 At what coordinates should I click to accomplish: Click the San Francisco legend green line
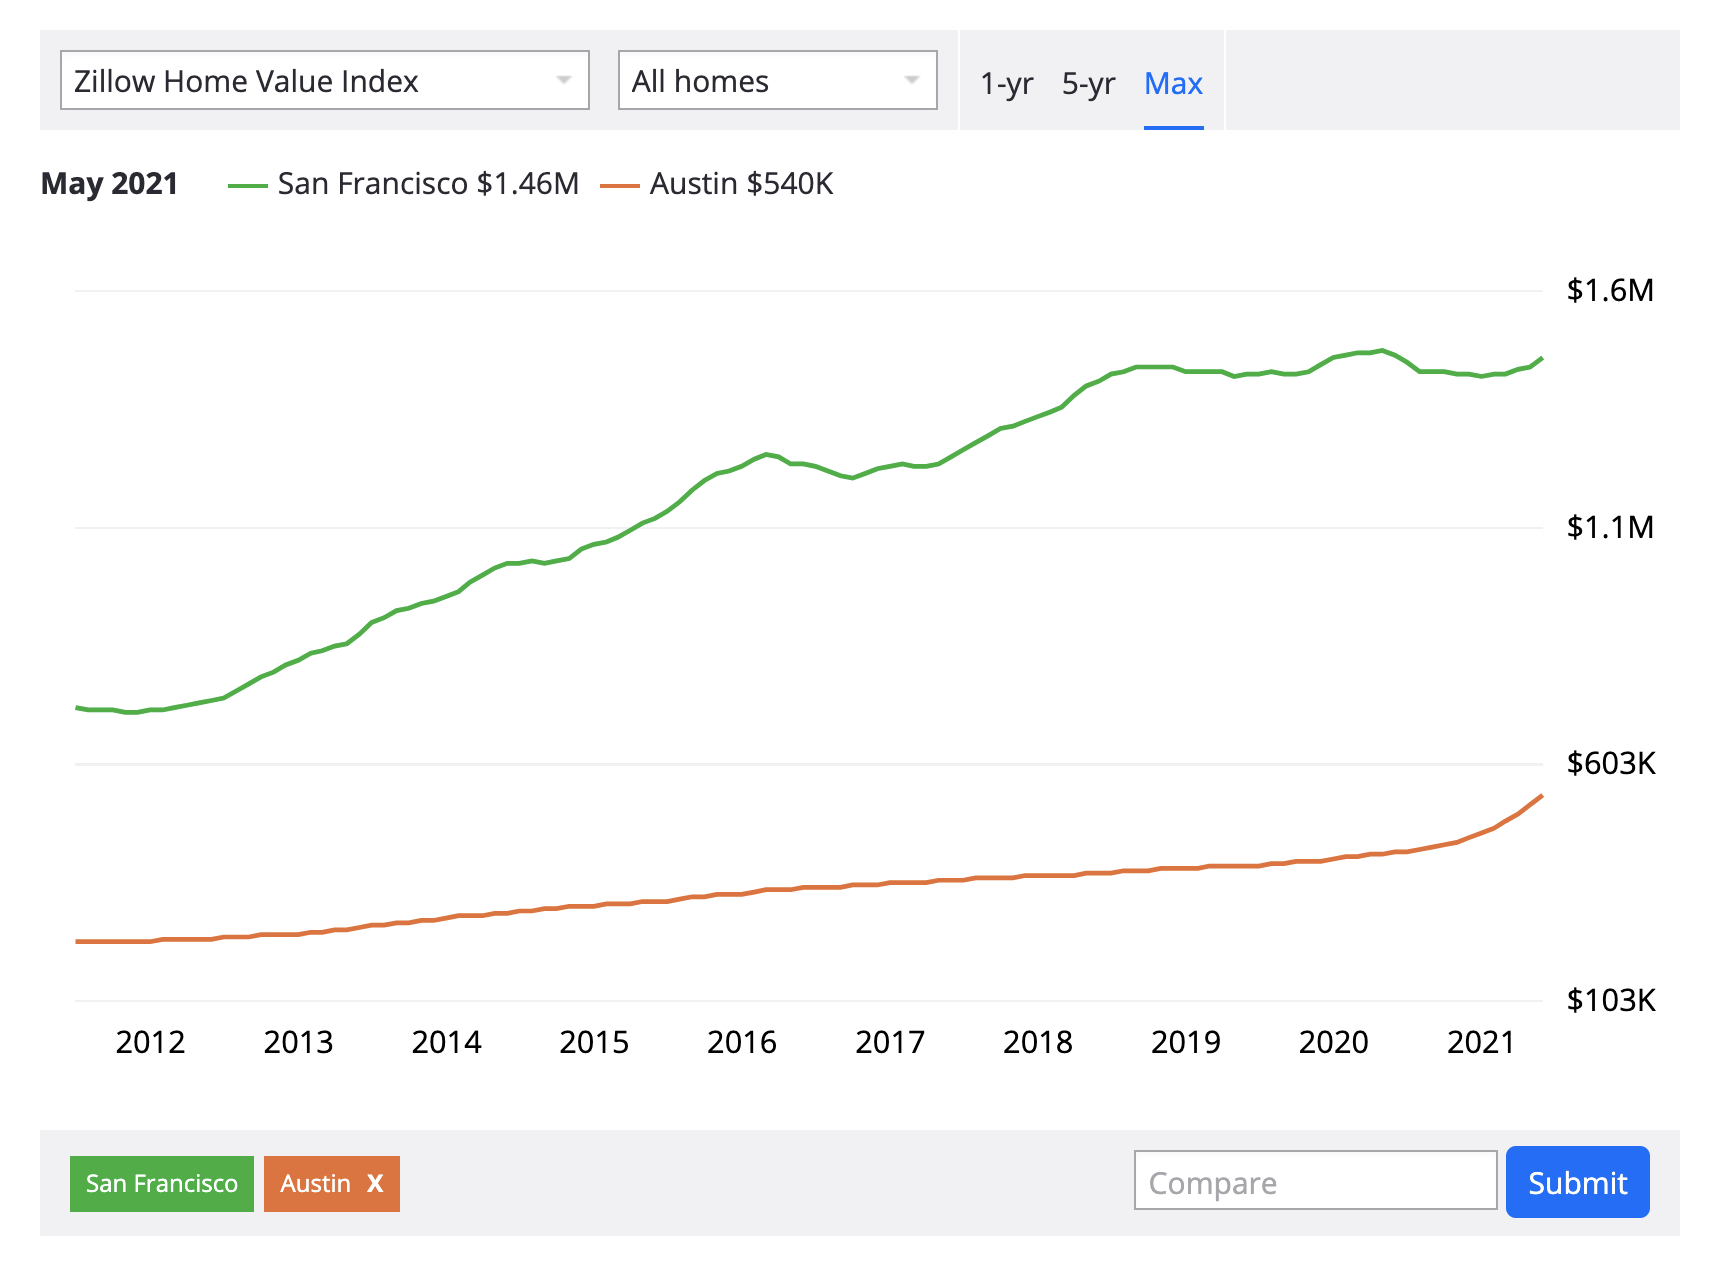click(x=247, y=186)
